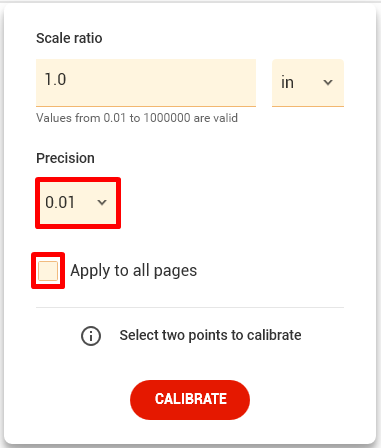This screenshot has width=381, height=448.
Task: Click the Apply to all pages label text
Action: (134, 270)
